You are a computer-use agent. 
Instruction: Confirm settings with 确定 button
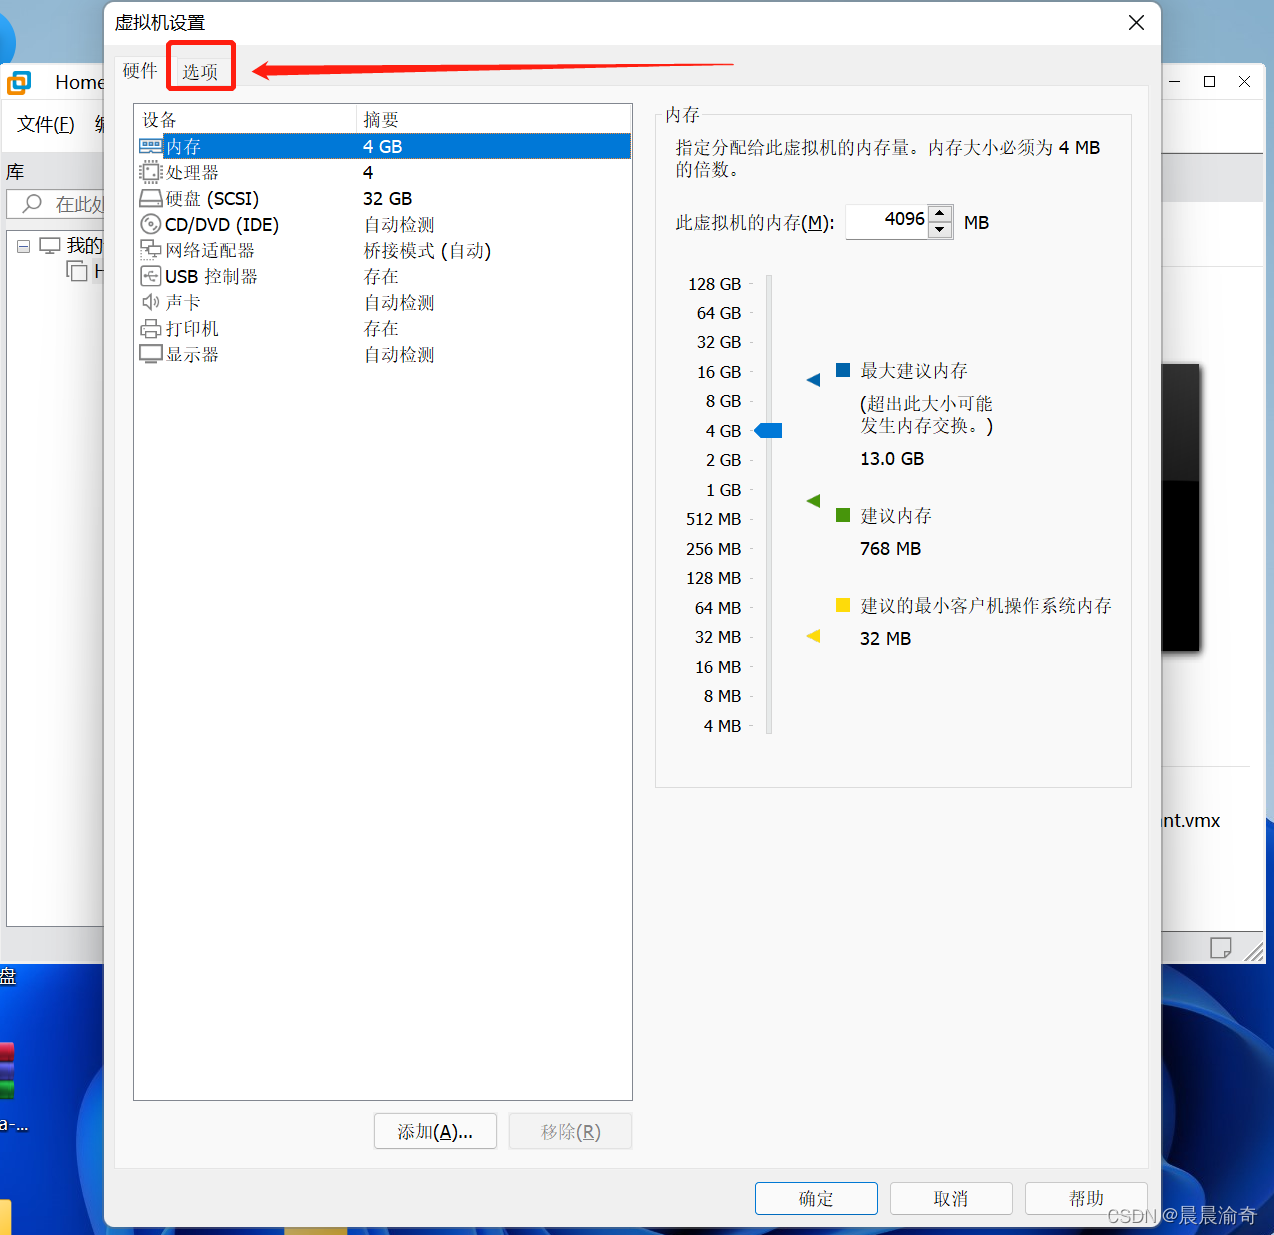[x=816, y=1198]
